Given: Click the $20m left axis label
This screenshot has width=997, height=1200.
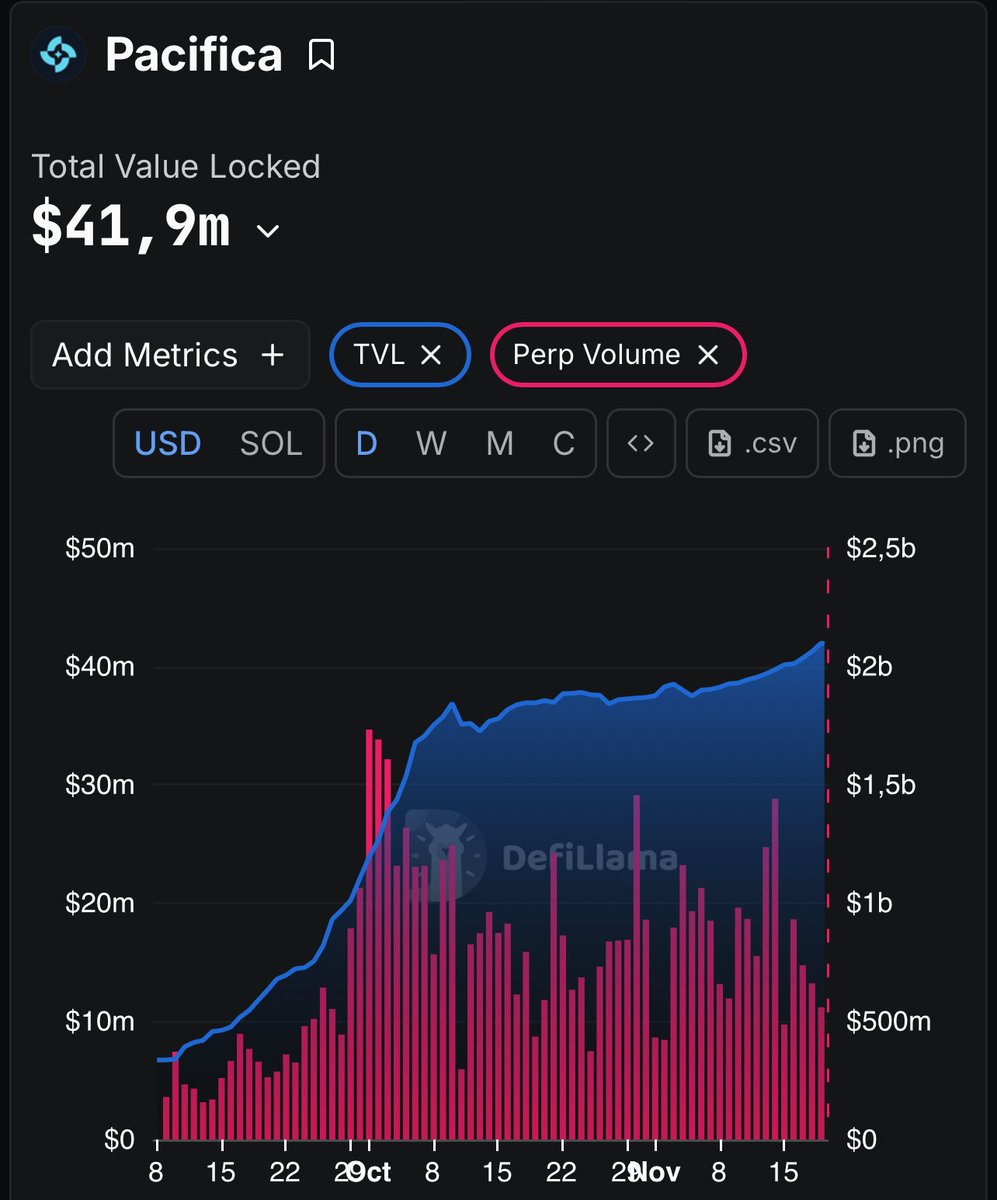Looking at the screenshot, I should [x=100, y=904].
